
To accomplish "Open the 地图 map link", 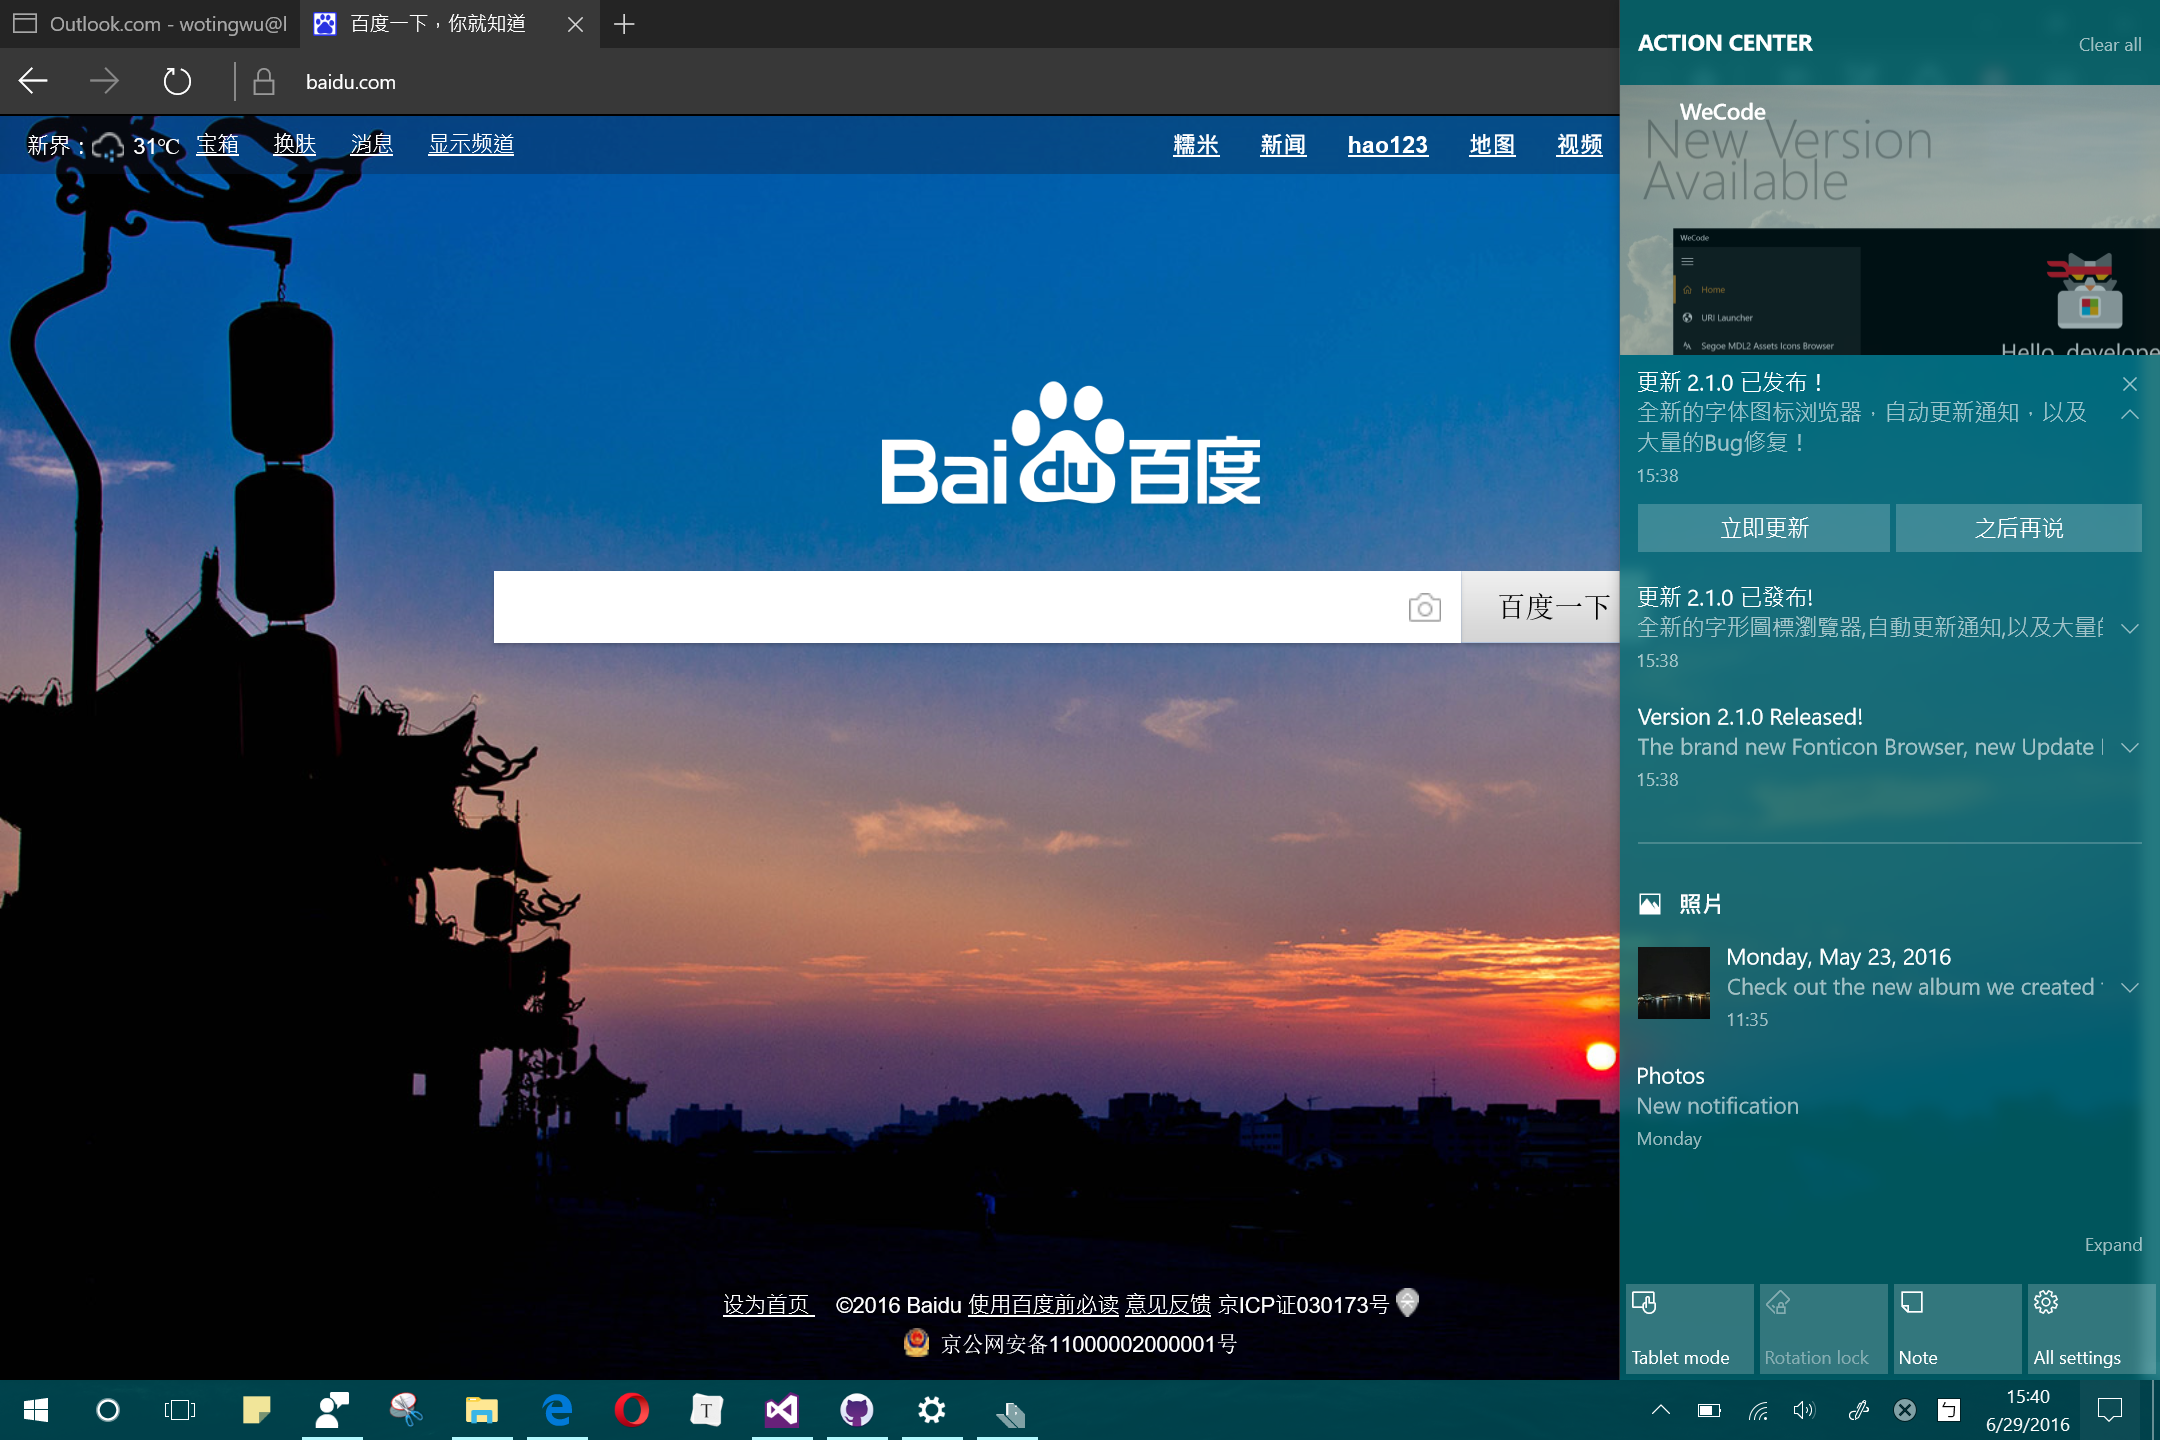I will click(x=1492, y=145).
